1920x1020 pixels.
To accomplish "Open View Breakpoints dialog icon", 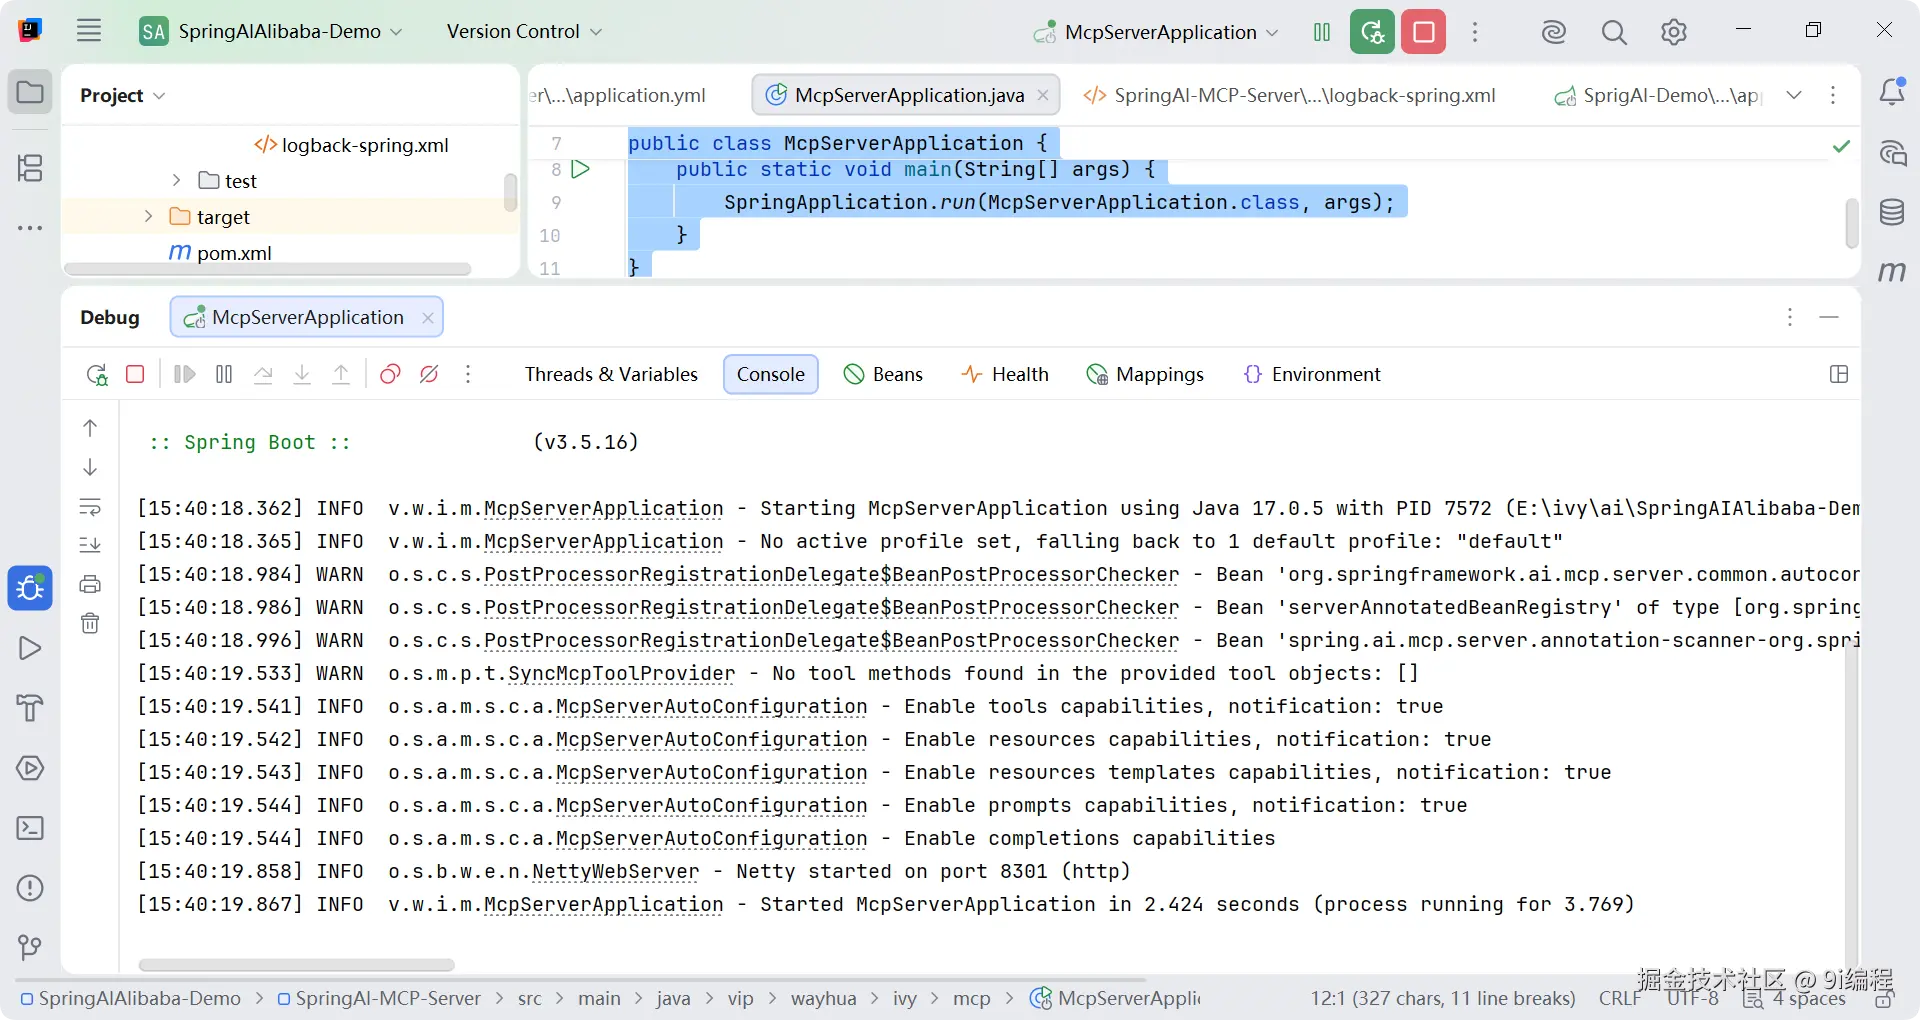I will [390, 374].
